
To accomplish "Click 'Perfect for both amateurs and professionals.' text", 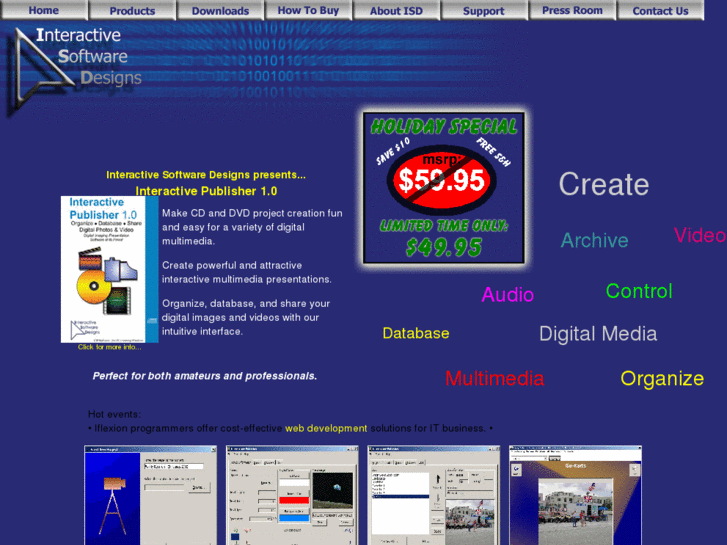I will (204, 376).
